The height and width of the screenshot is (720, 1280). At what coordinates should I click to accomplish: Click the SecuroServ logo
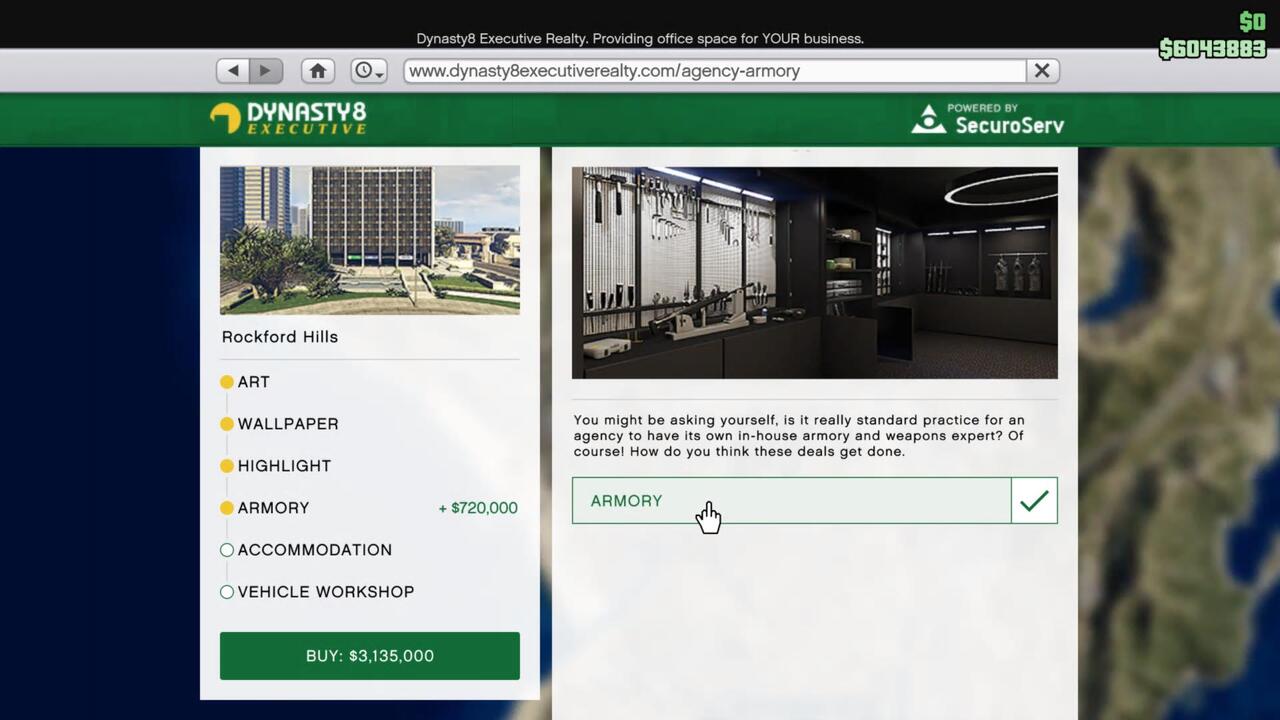pos(987,119)
